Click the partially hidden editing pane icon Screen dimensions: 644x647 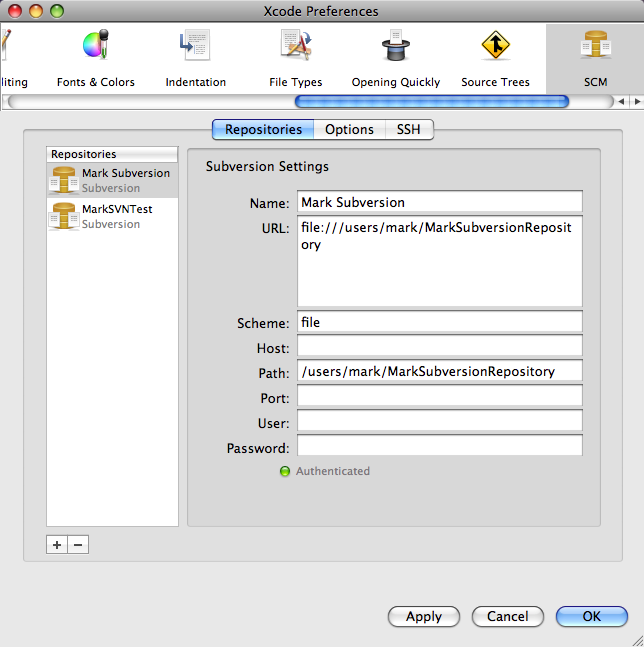[x=6, y=45]
